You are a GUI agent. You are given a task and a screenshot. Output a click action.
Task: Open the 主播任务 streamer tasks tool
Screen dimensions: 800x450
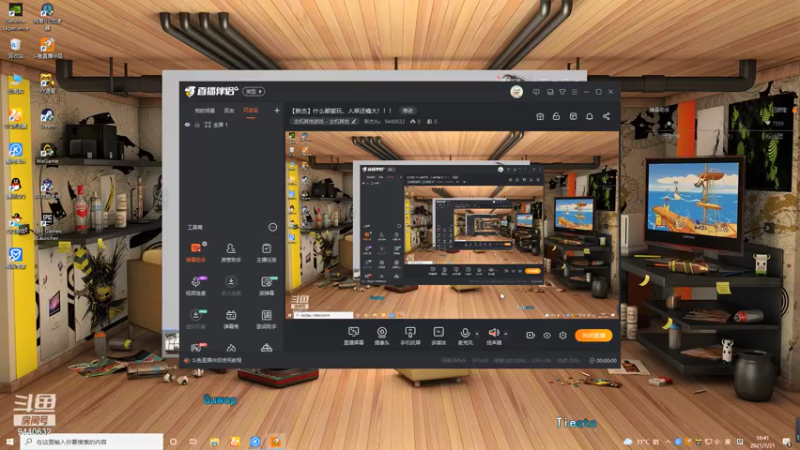[266, 252]
